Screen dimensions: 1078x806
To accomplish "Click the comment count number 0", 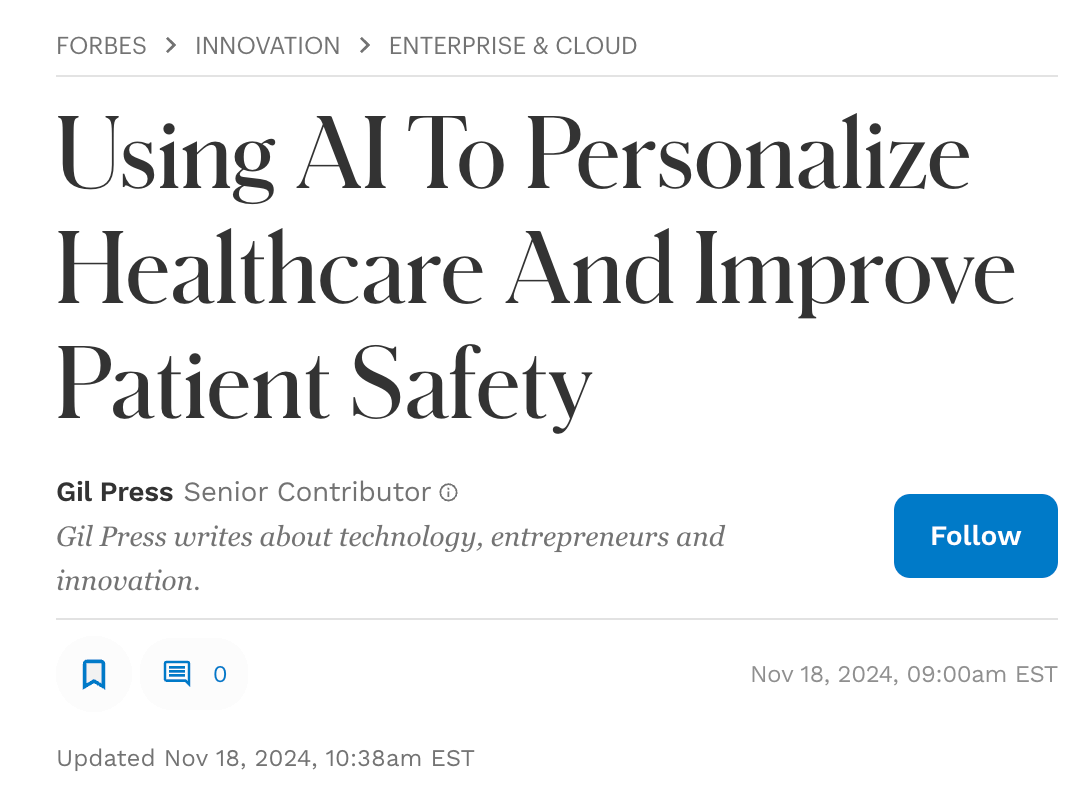I will pos(220,674).
